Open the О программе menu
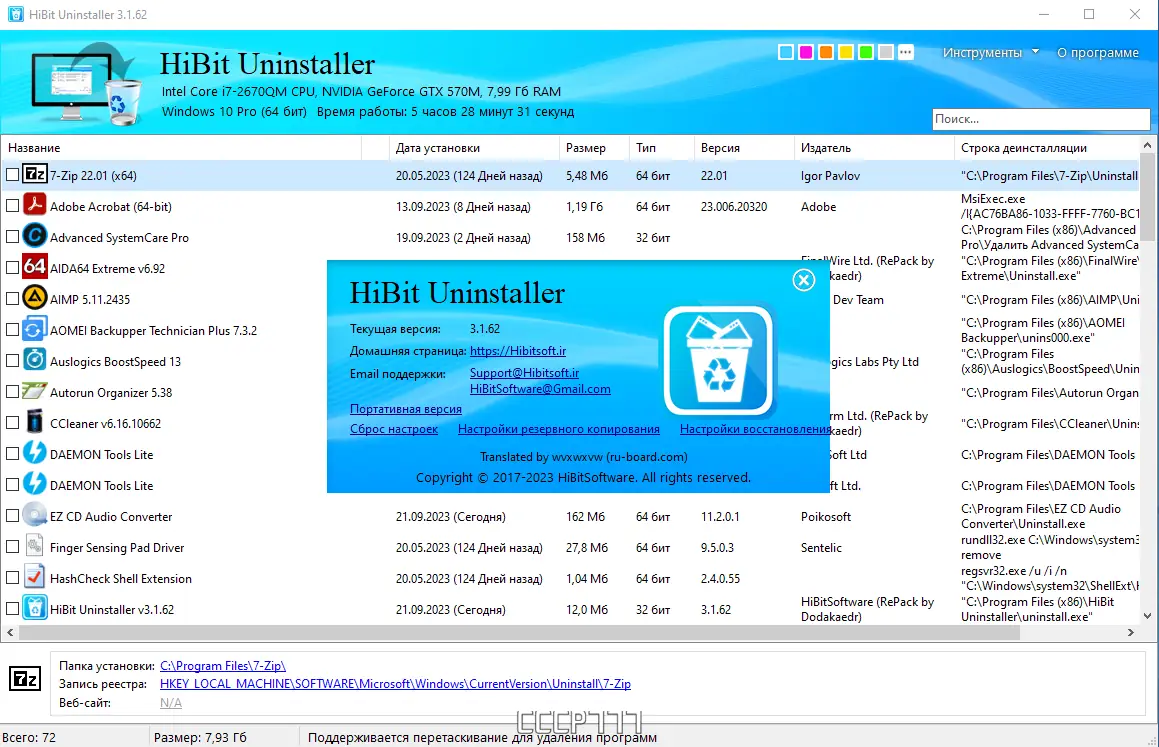This screenshot has height=747, width=1159. [1098, 52]
